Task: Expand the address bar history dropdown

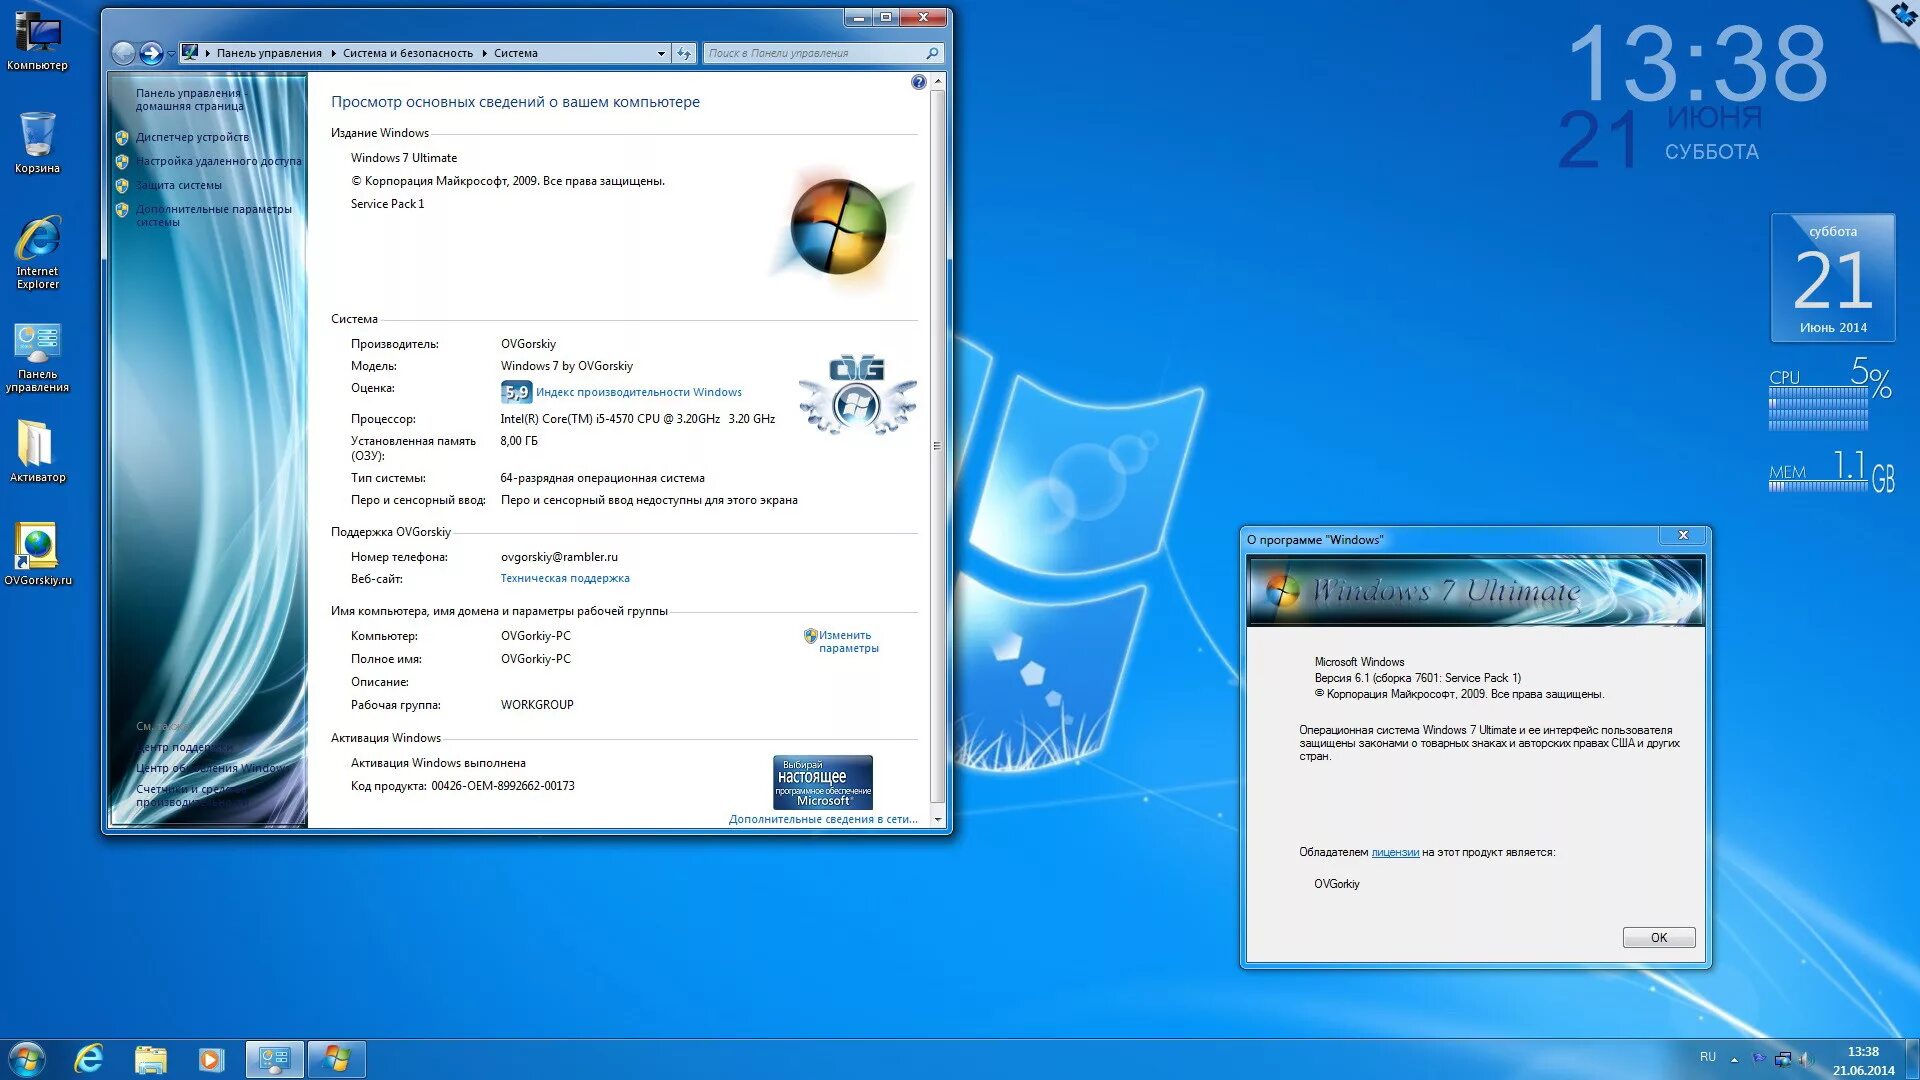Action: (661, 54)
